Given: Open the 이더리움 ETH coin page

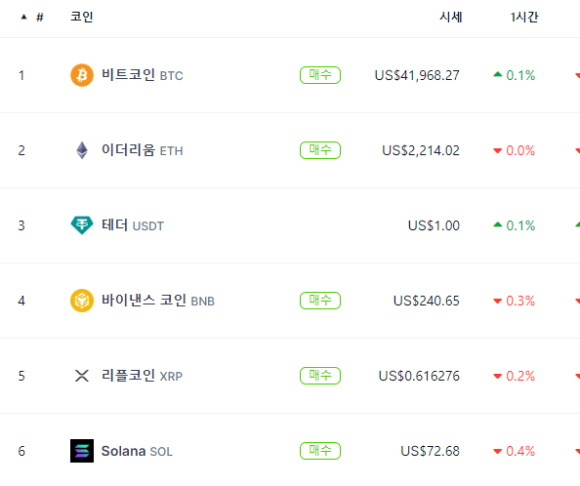Looking at the screenshot, I should pos(142,150).
